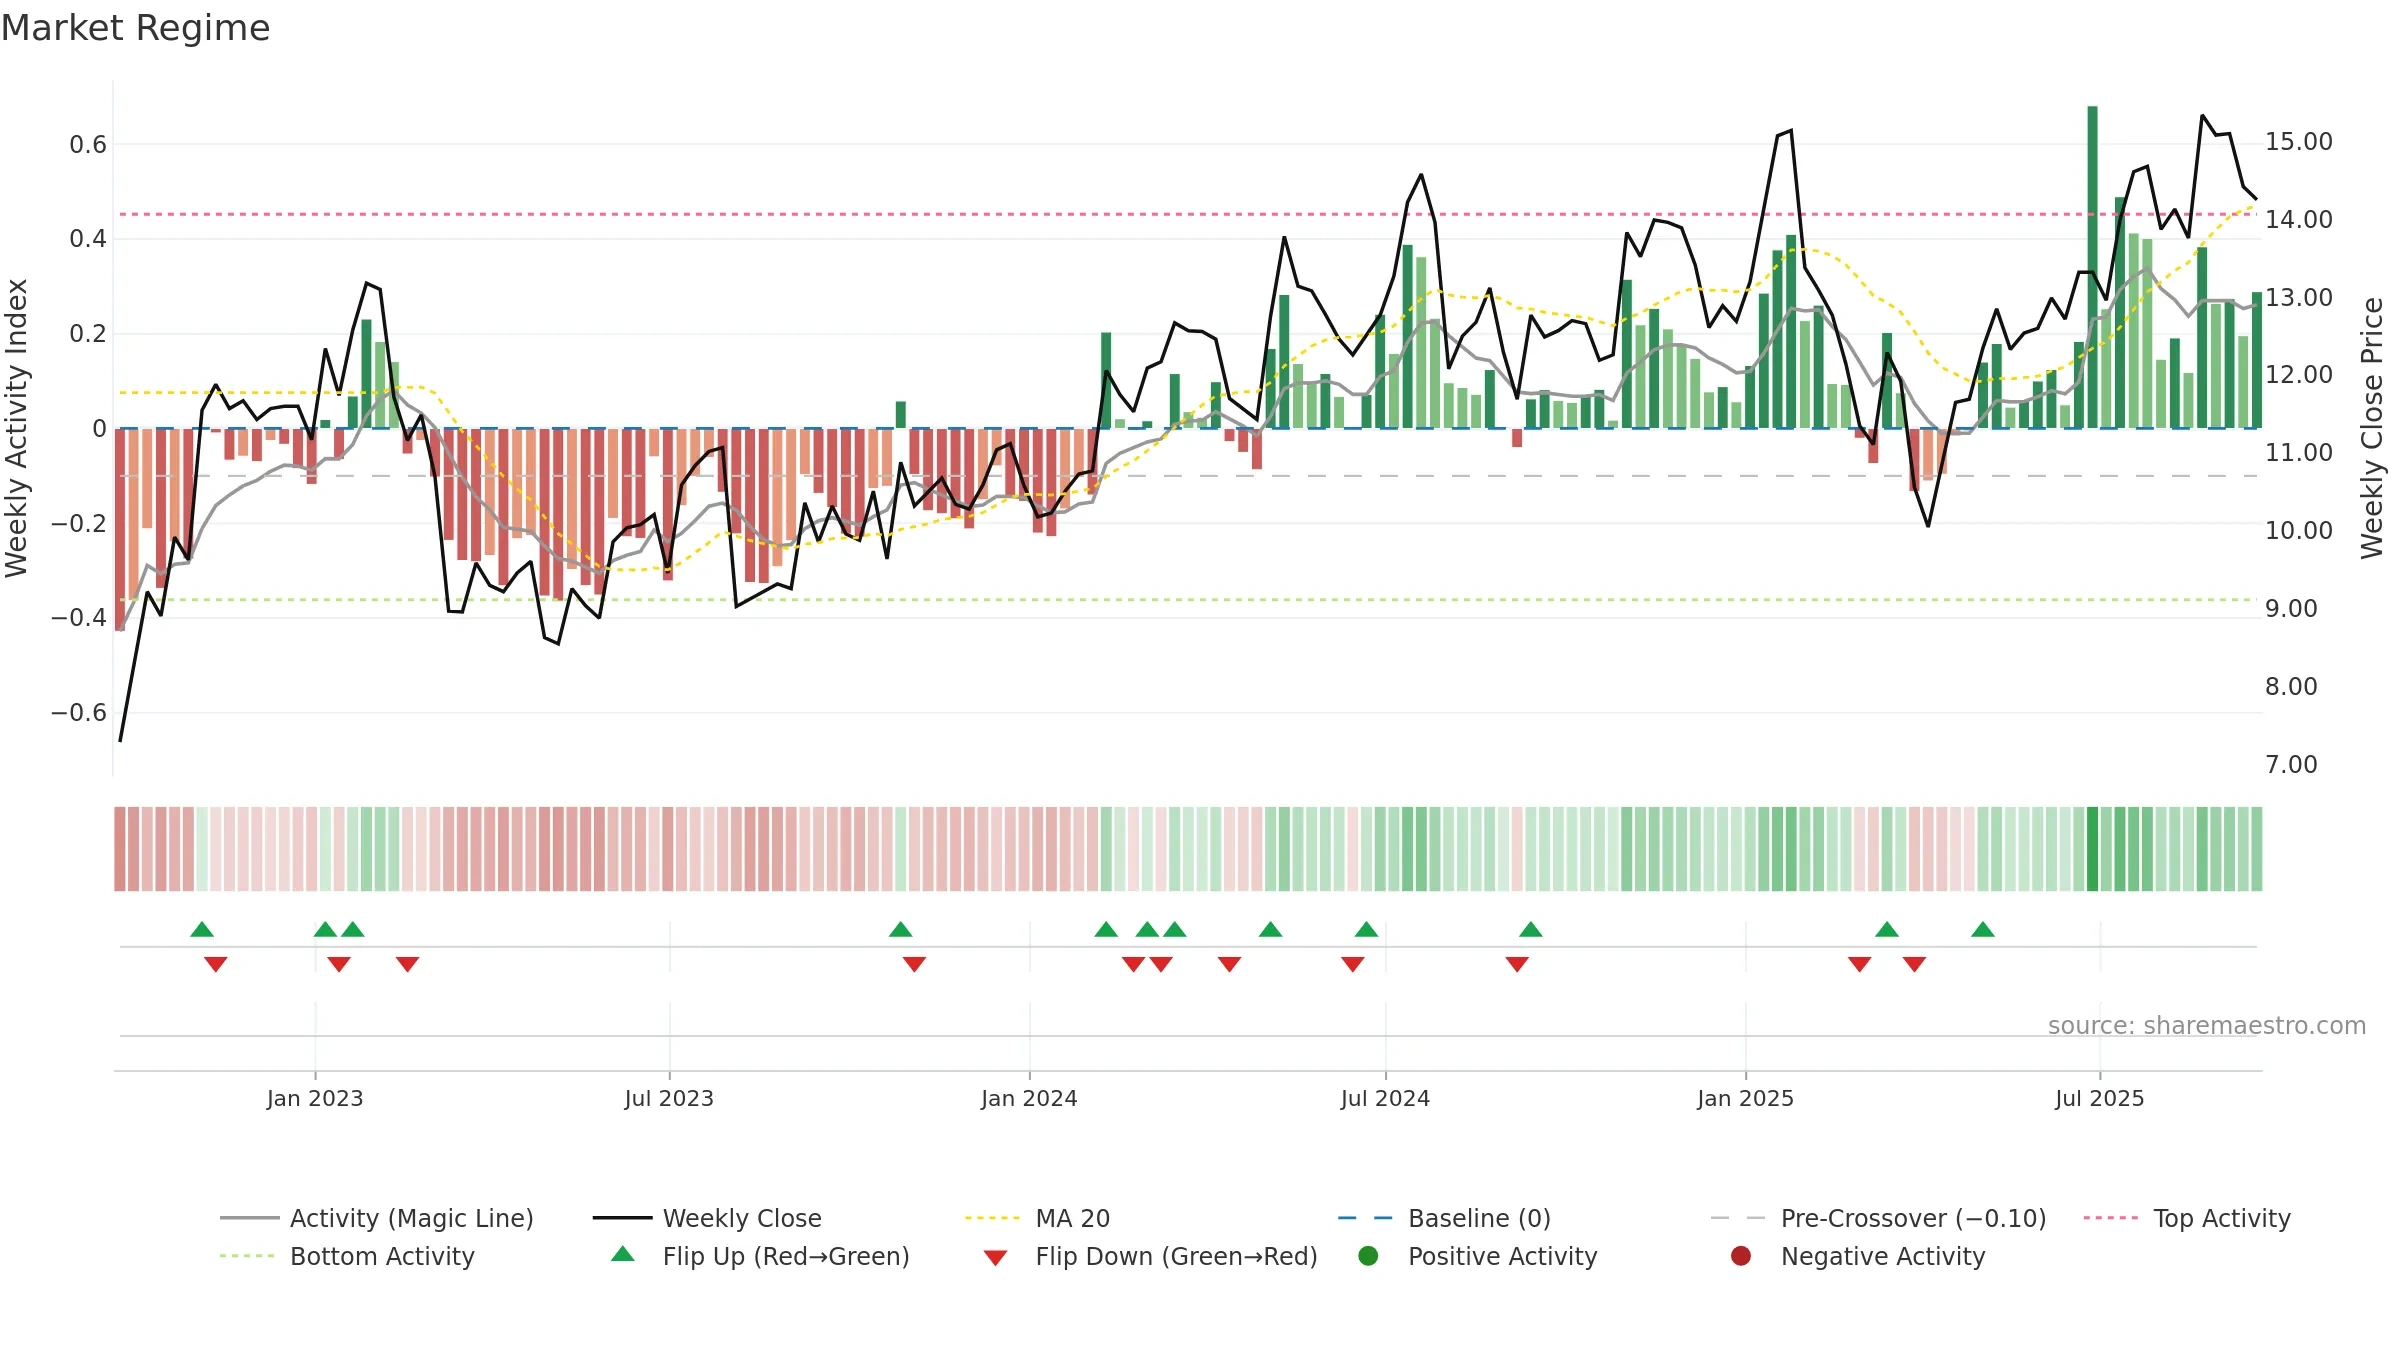Toggle the MA 20 legend entry
The image size is (2400, 1350).
pos(1037,1218)
